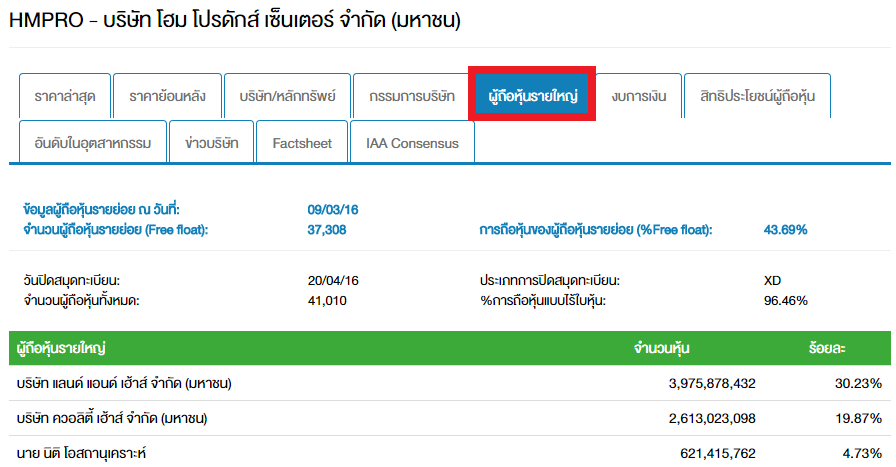This screenshot has height=467, width=896.
Task: Click the highlighted ผู้ถือหุ้นรายใหญ่ tab
Action: point(532,96)
